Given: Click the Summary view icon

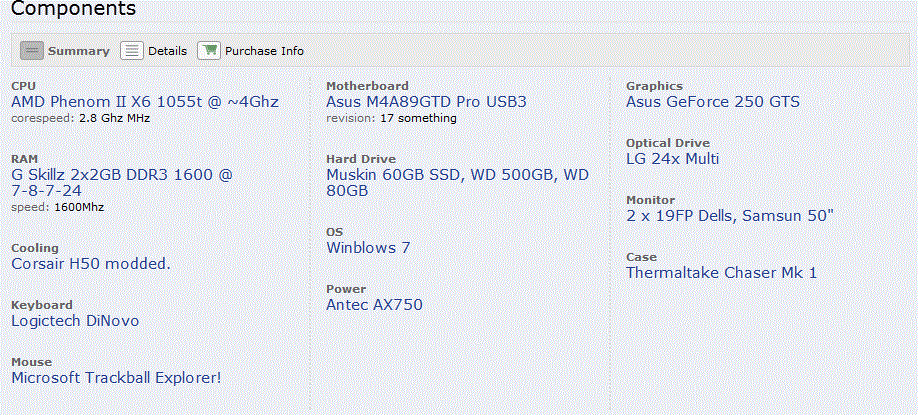Looking at the screenshot, I should point(32,51).
